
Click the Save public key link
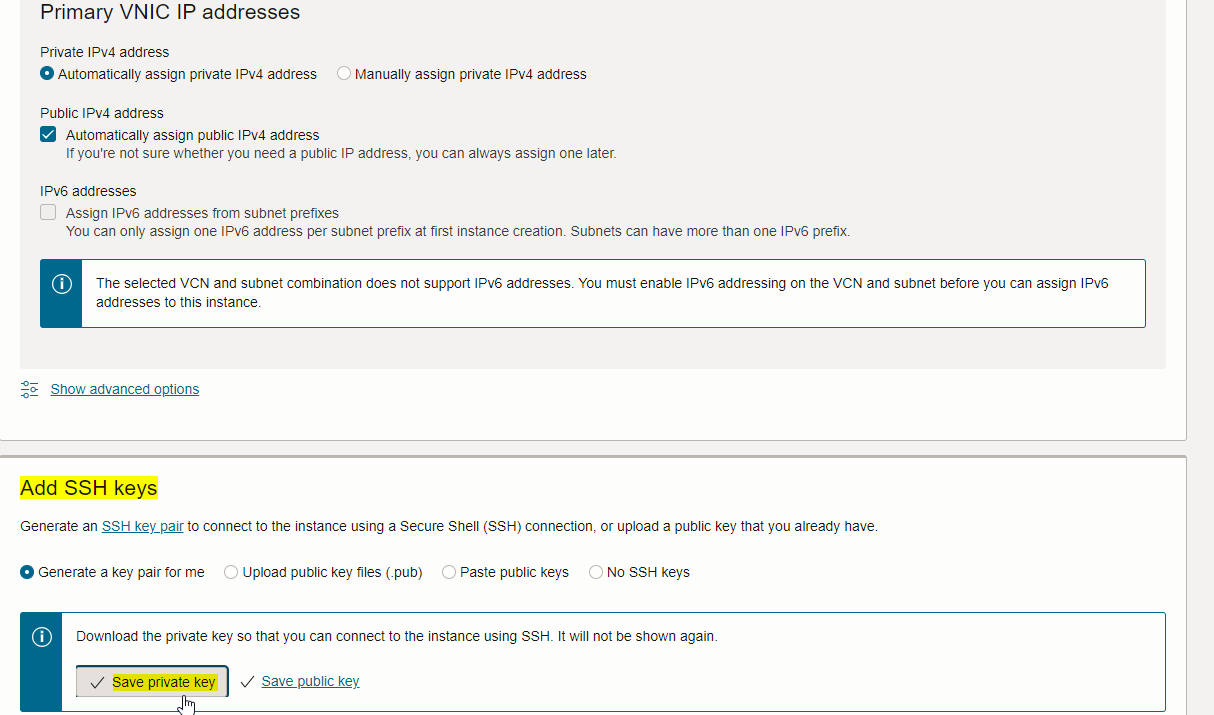coord(310,681)
